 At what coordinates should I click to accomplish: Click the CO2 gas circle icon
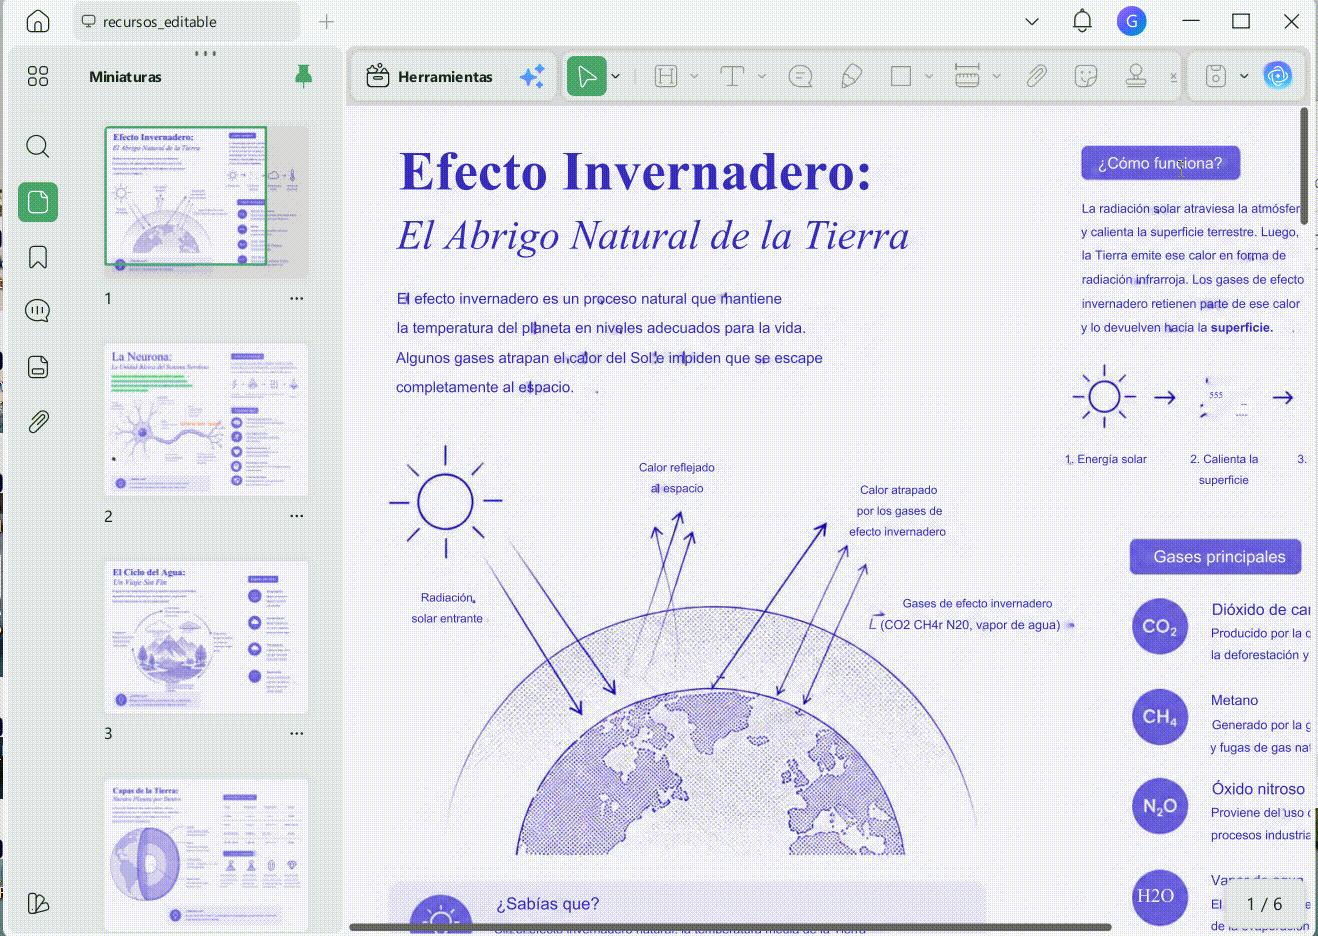pos(1160,627)
